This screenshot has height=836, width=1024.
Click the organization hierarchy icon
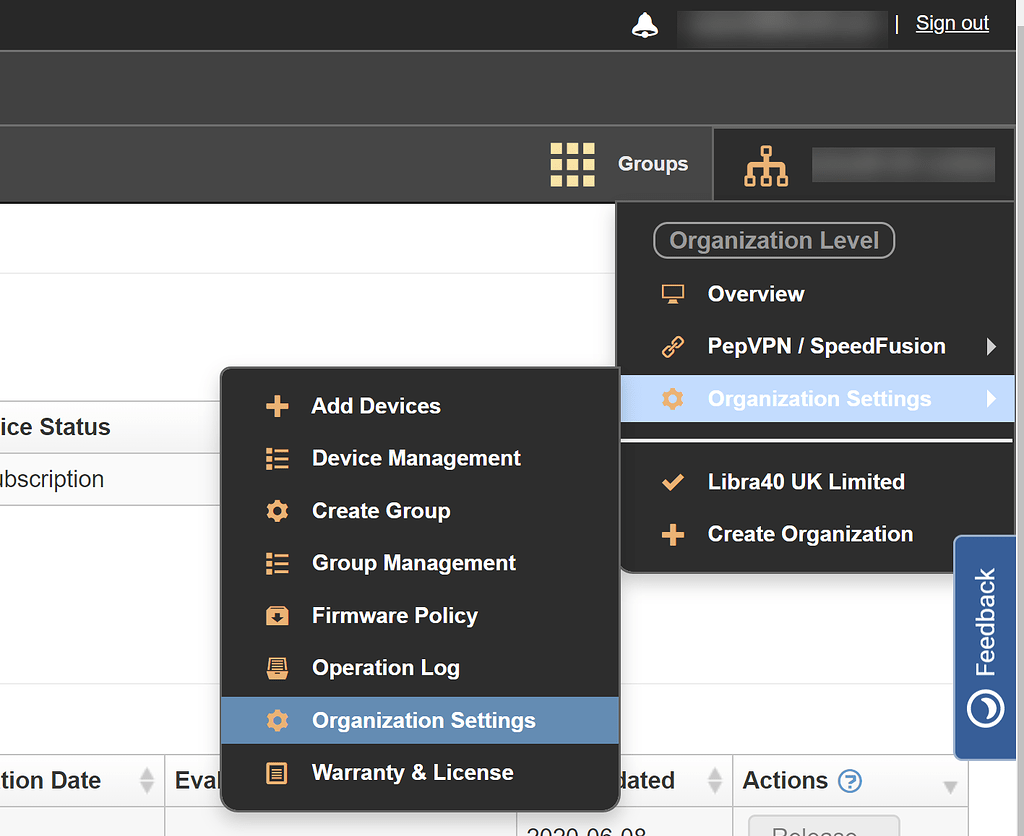[x=766, y=164]
